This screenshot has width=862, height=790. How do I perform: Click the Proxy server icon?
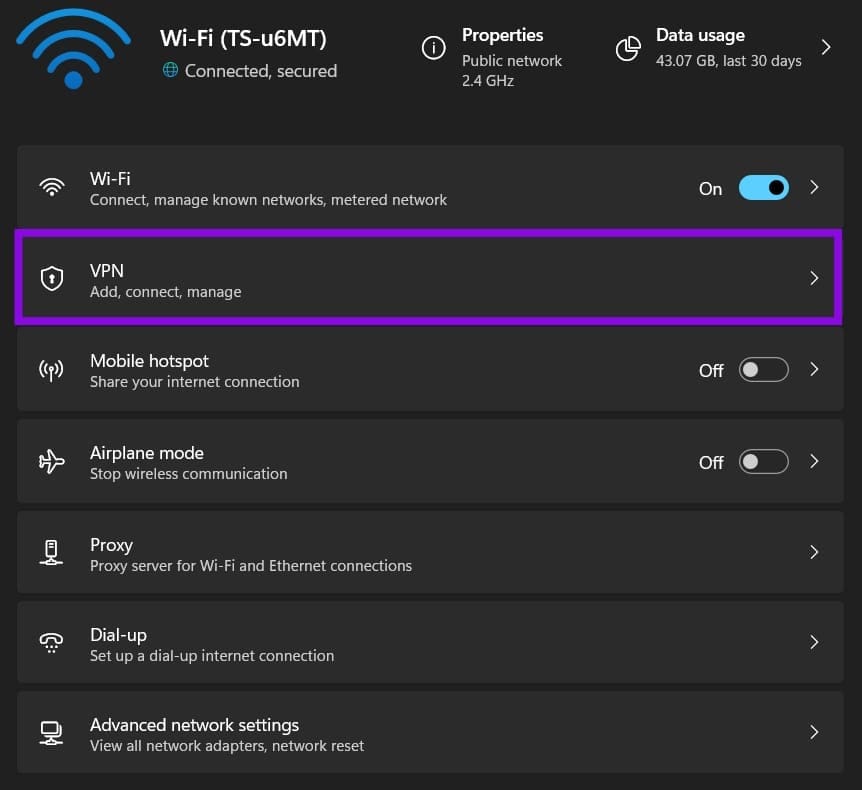tap(51, 553)
